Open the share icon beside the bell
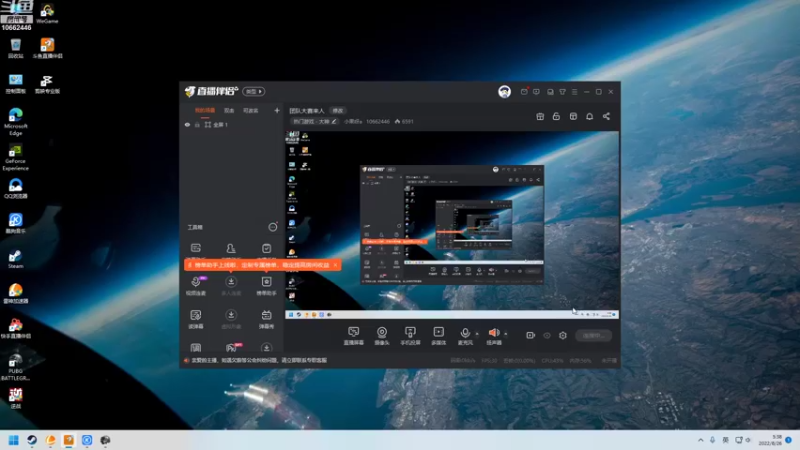Screen dimensions: 800x450 tap(606, 116)
